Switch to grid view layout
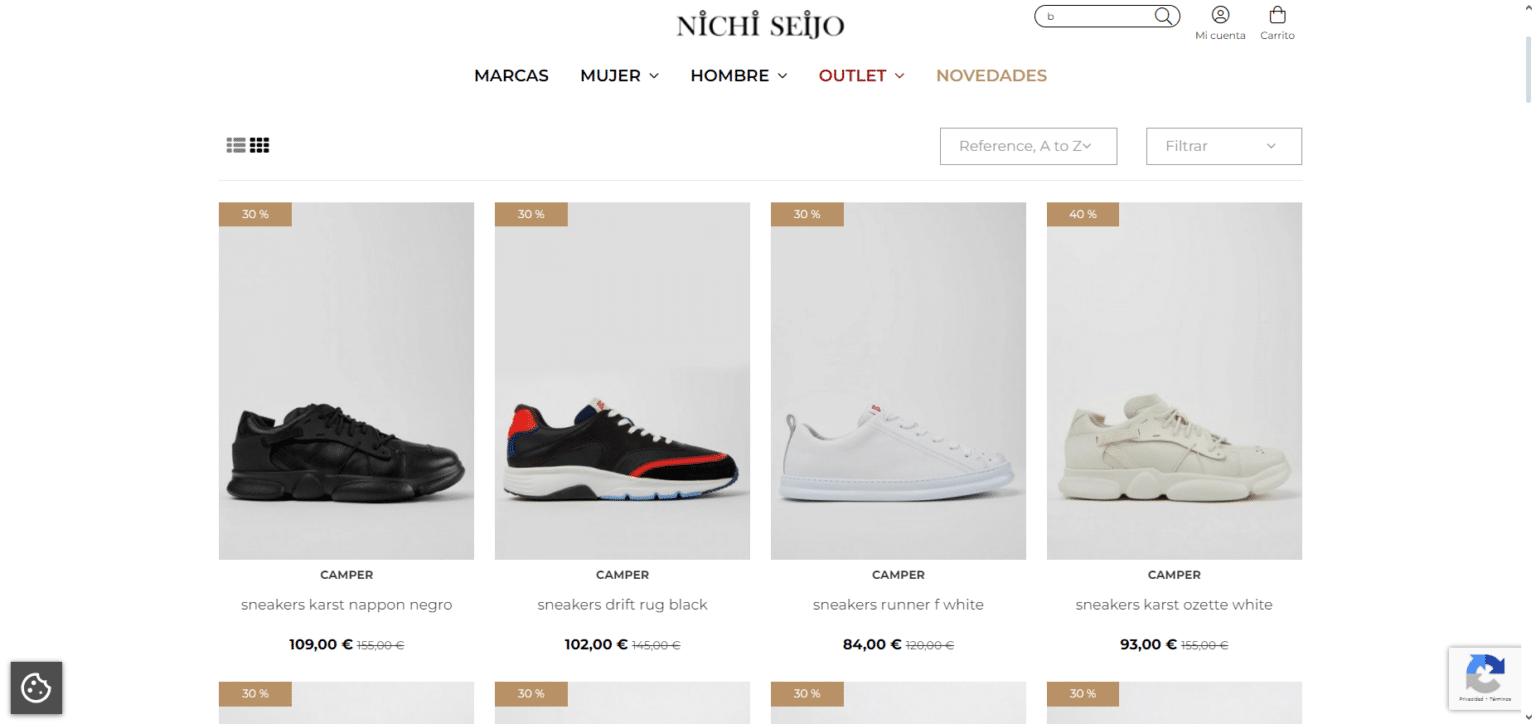The height and width of the screenshot is (724, 1536). tap(260, 146)
